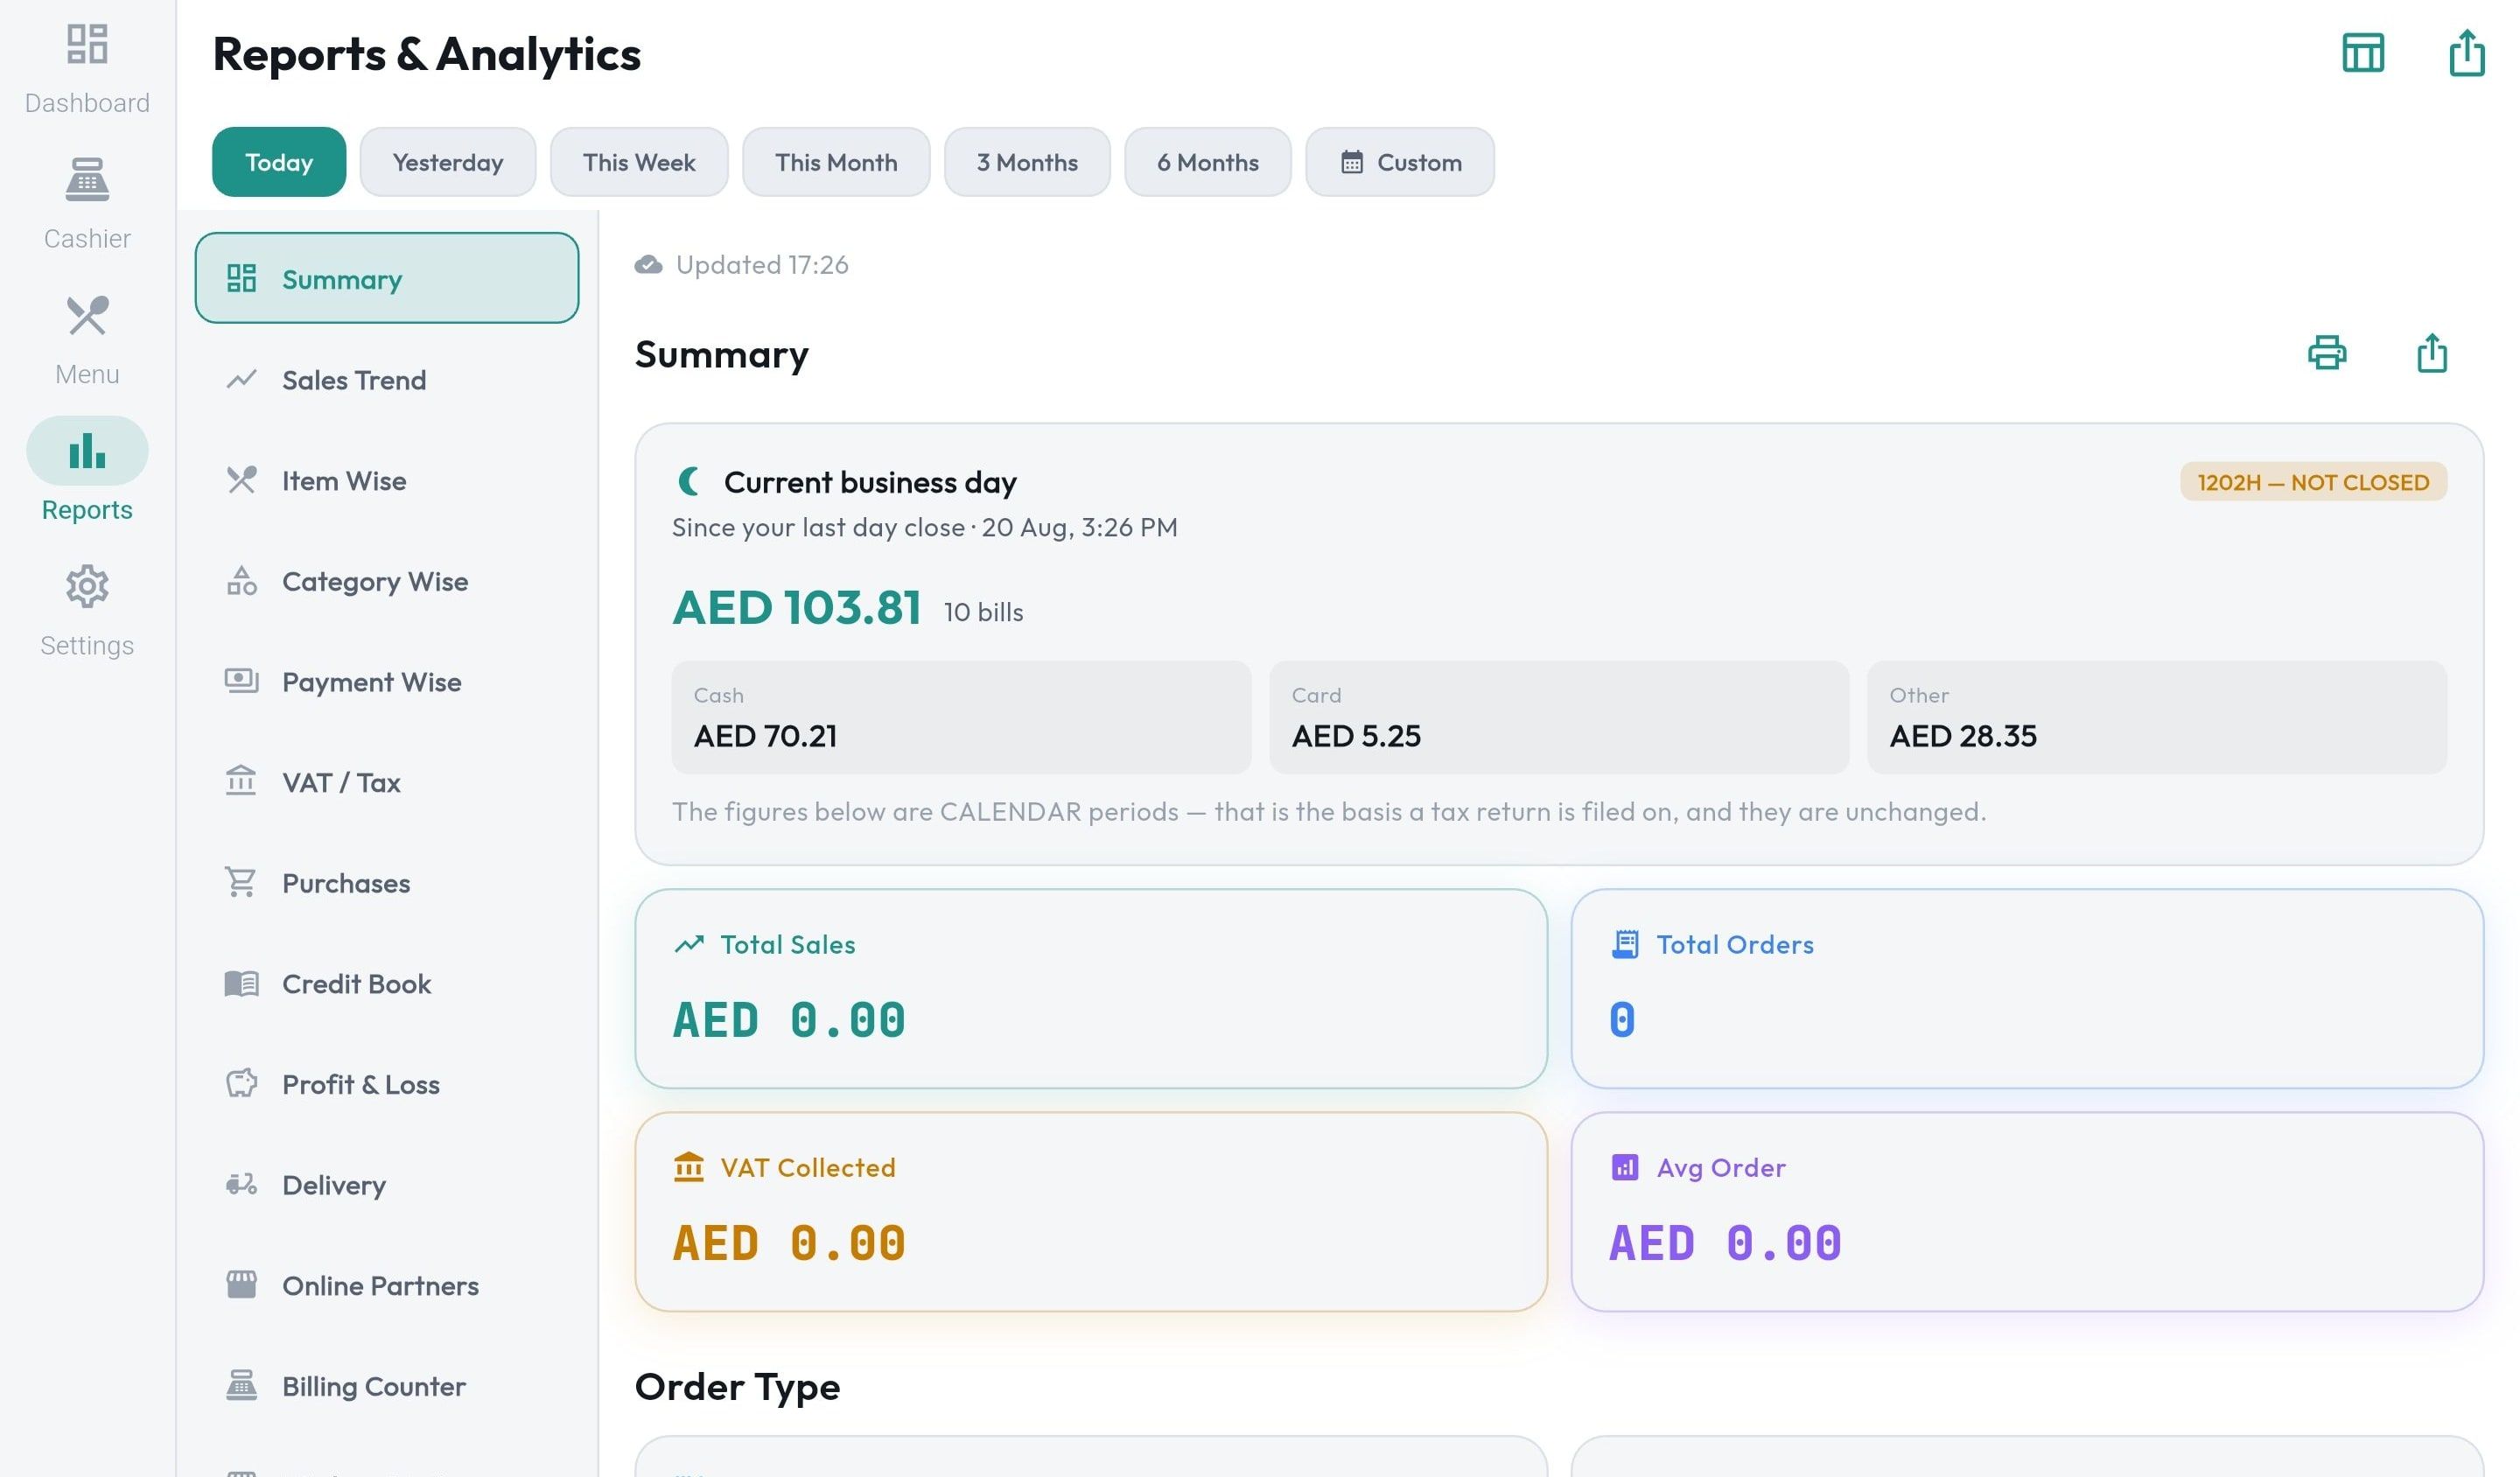View the Item Wise report
This screenshot has height=1477, width=2520.
click(387, 481)
